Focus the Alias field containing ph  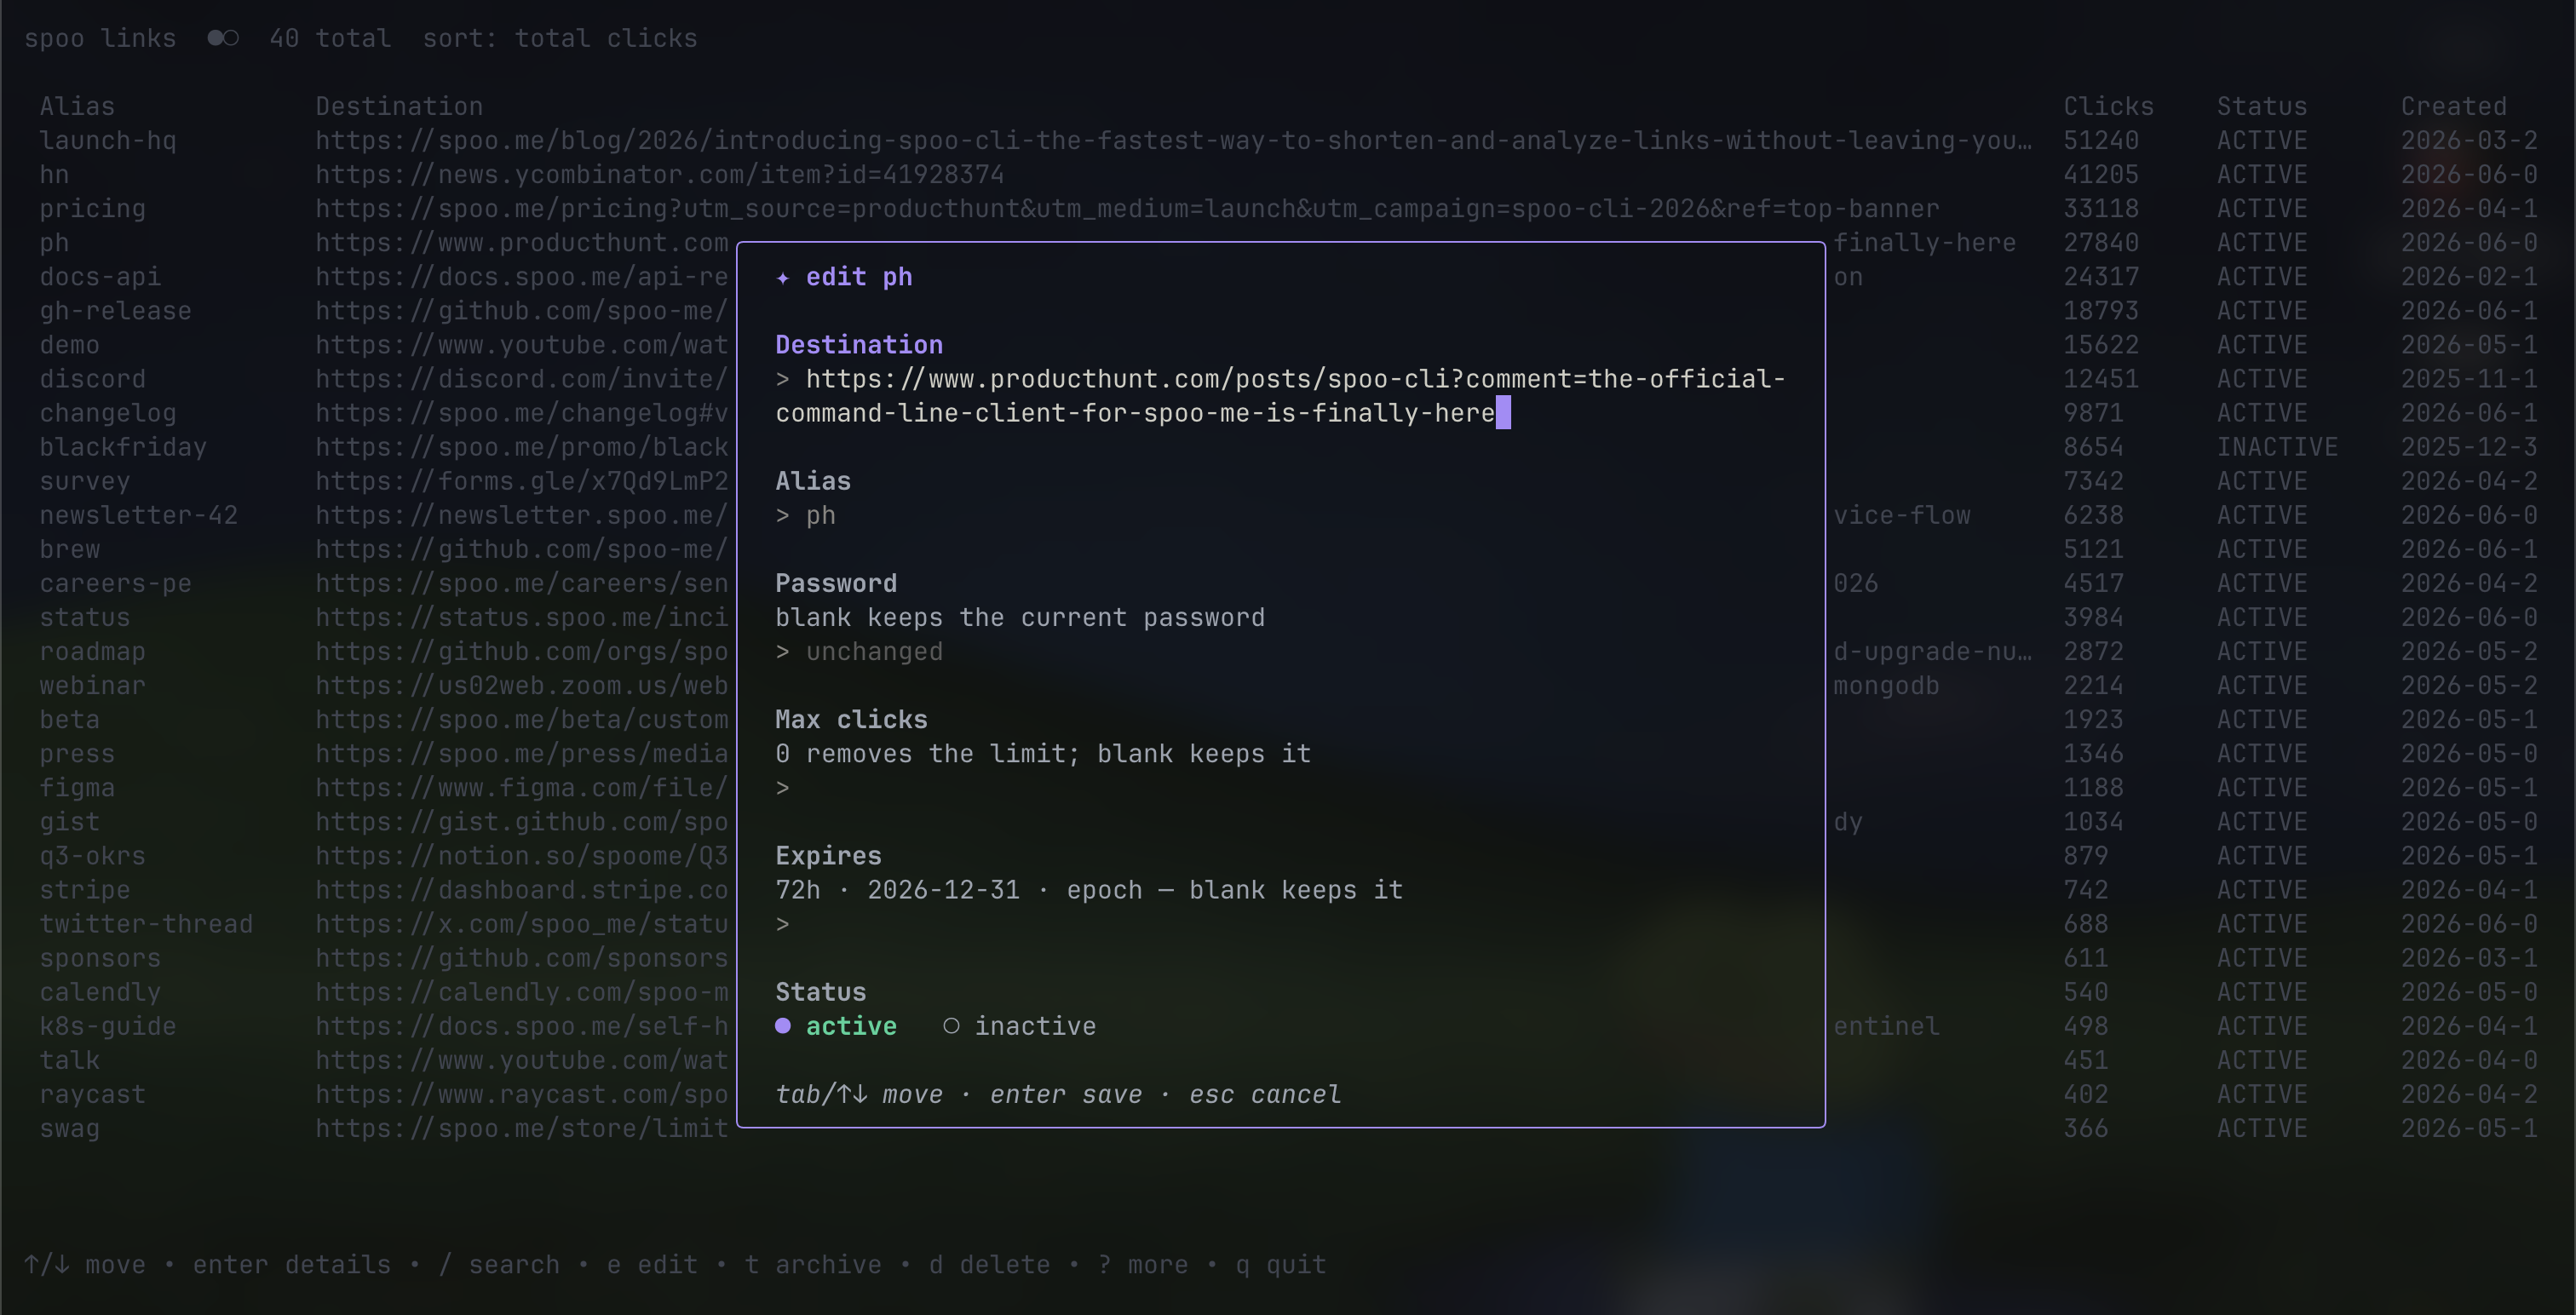pyautogui.click(x=1280, y=515)
